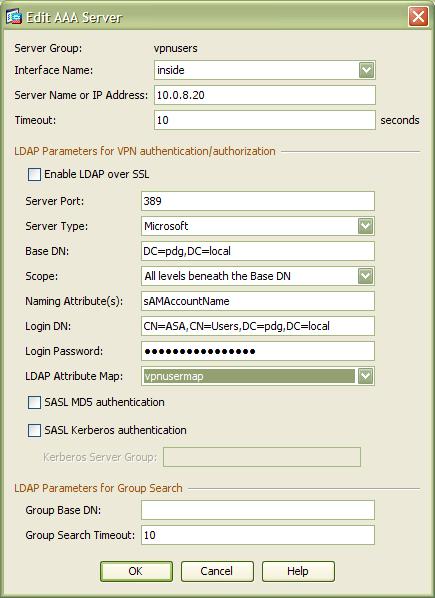Click the Edit AAA Server title bar icon
The height and width of the screenshot is (598, 435).
point(14,17)
